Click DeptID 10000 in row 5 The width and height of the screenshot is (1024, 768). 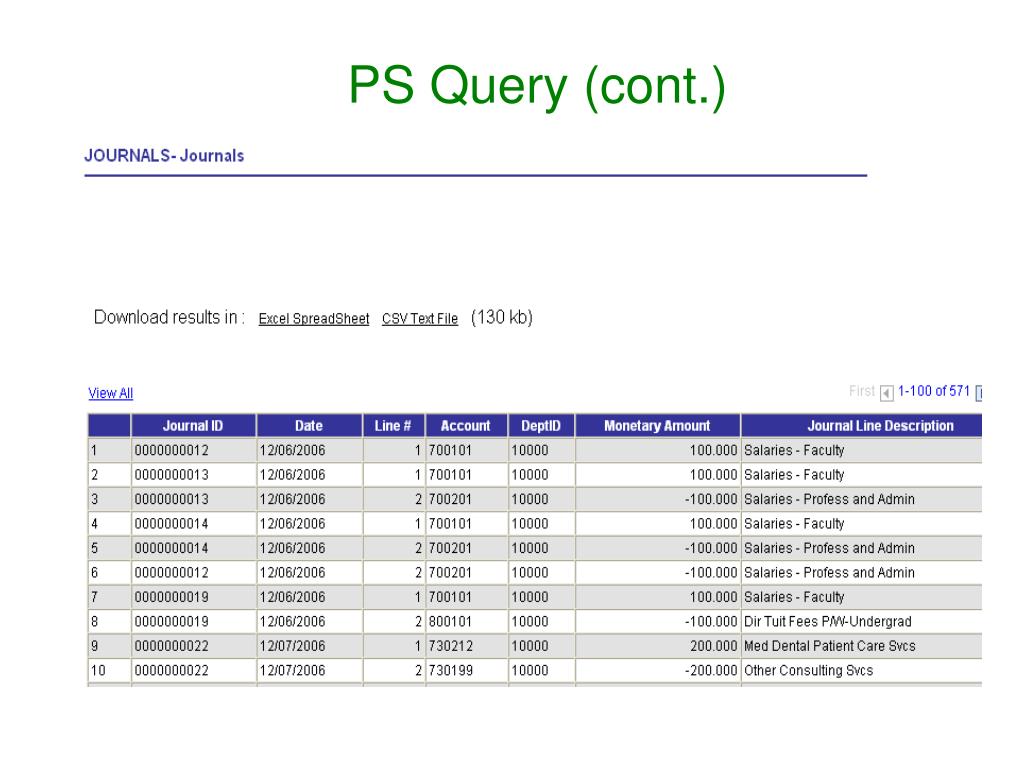[530, 548]
